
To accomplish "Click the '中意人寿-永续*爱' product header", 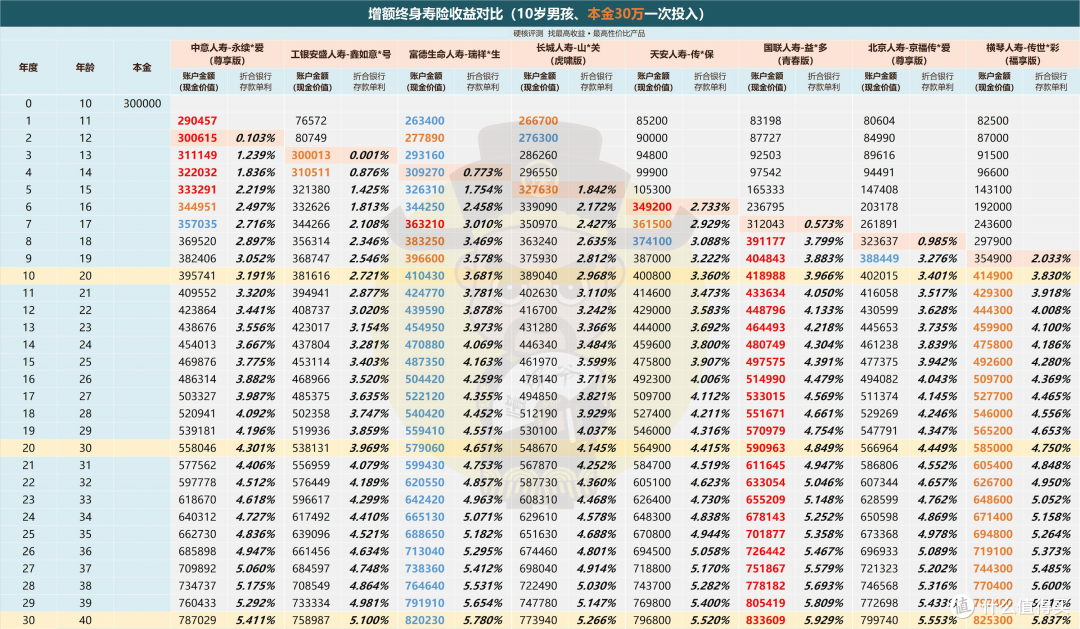I will (227, 54).
